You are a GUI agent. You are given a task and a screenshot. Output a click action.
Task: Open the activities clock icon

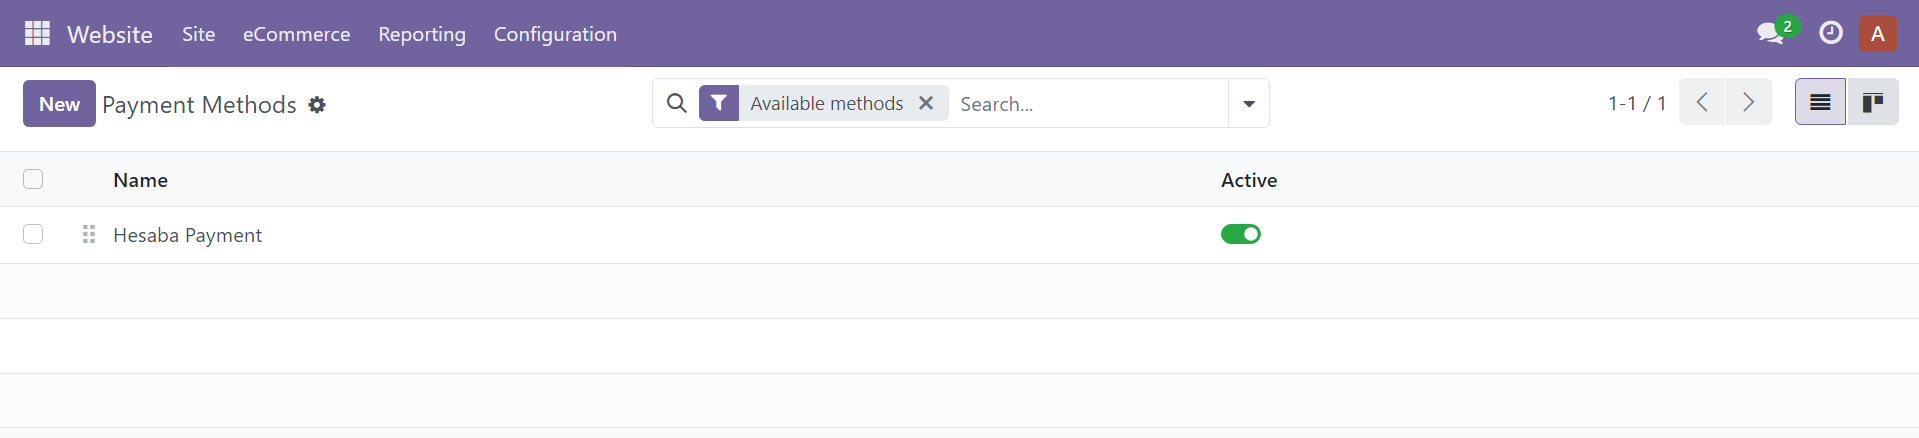1830,33
